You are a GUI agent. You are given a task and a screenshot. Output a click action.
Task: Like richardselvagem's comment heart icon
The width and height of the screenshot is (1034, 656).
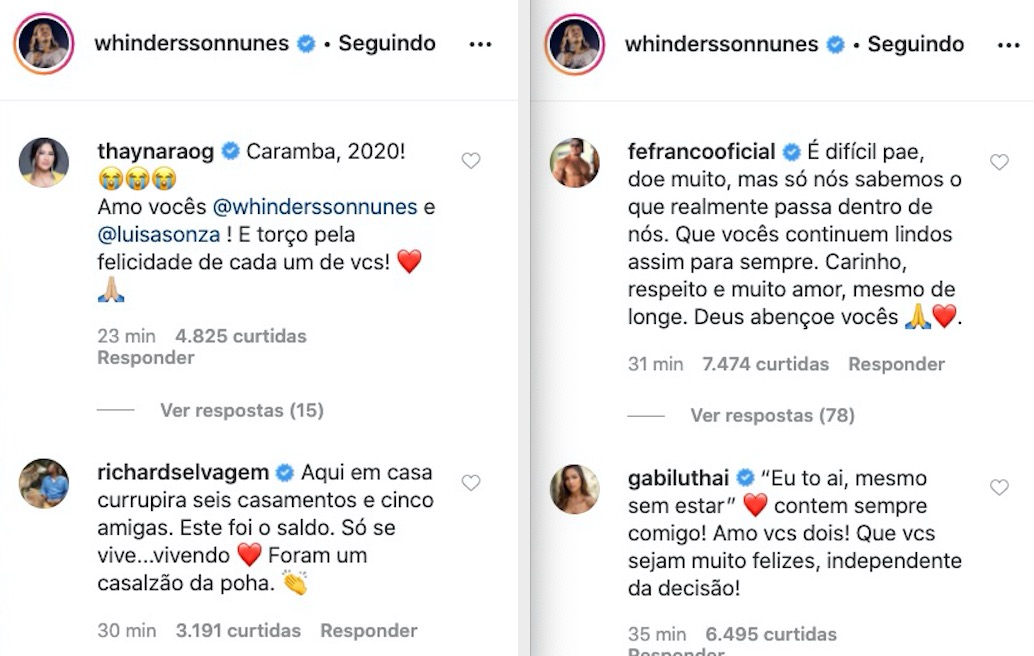(x=471, y=483)
